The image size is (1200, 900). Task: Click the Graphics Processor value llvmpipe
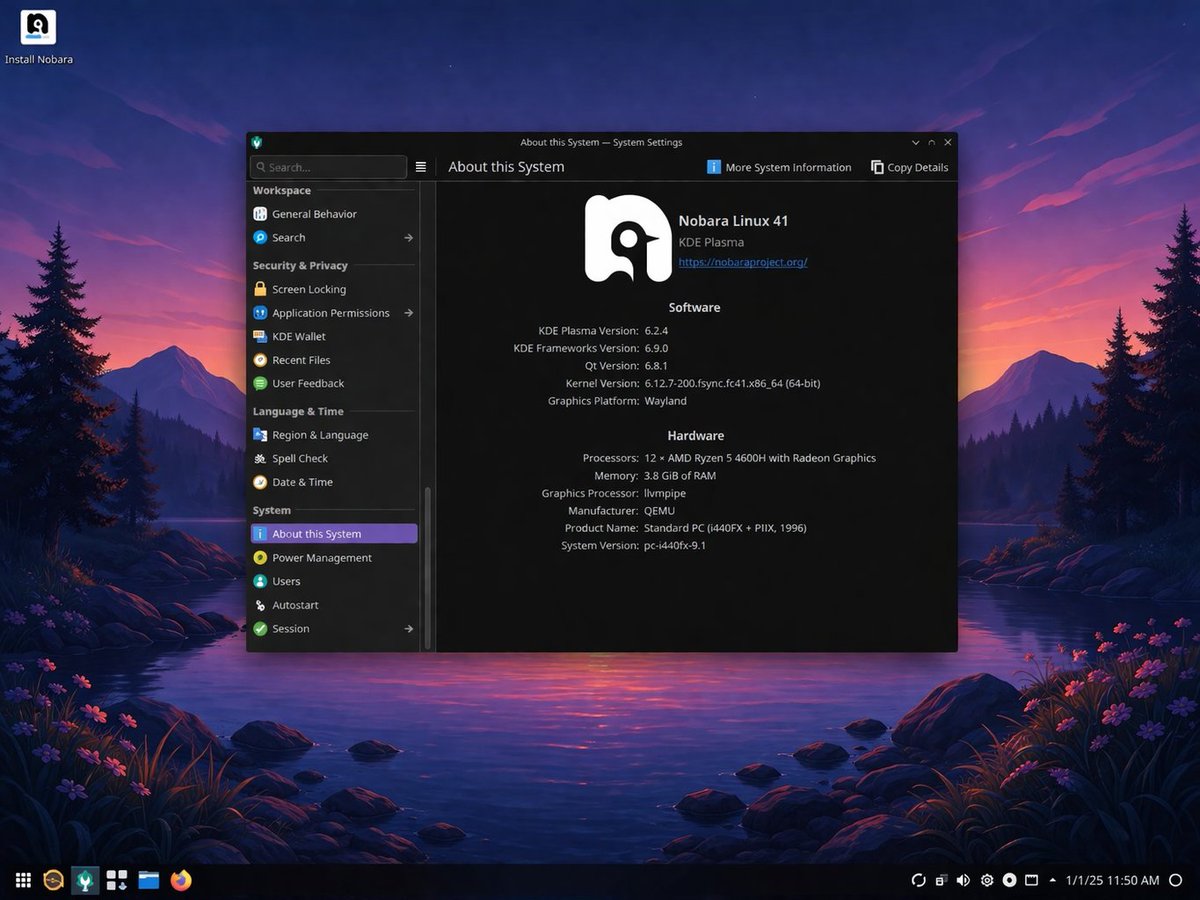(665, 493)
